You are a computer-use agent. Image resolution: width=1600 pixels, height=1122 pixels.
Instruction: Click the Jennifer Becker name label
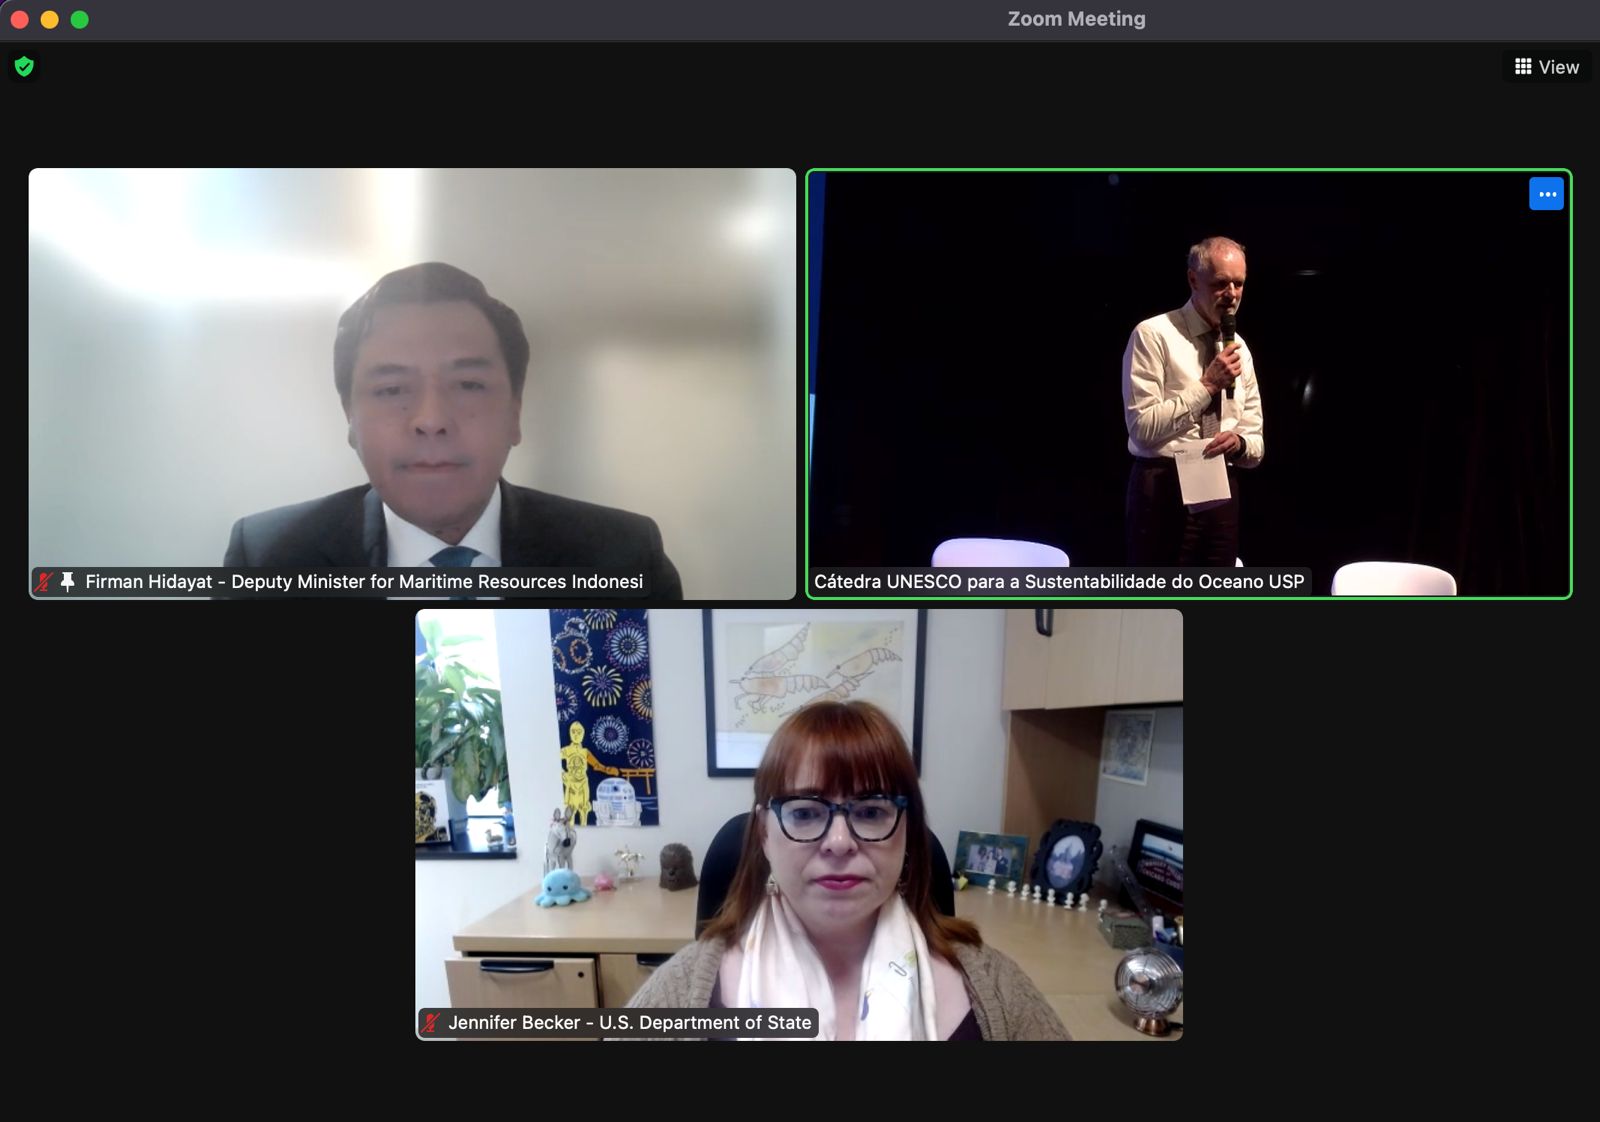629,1023
